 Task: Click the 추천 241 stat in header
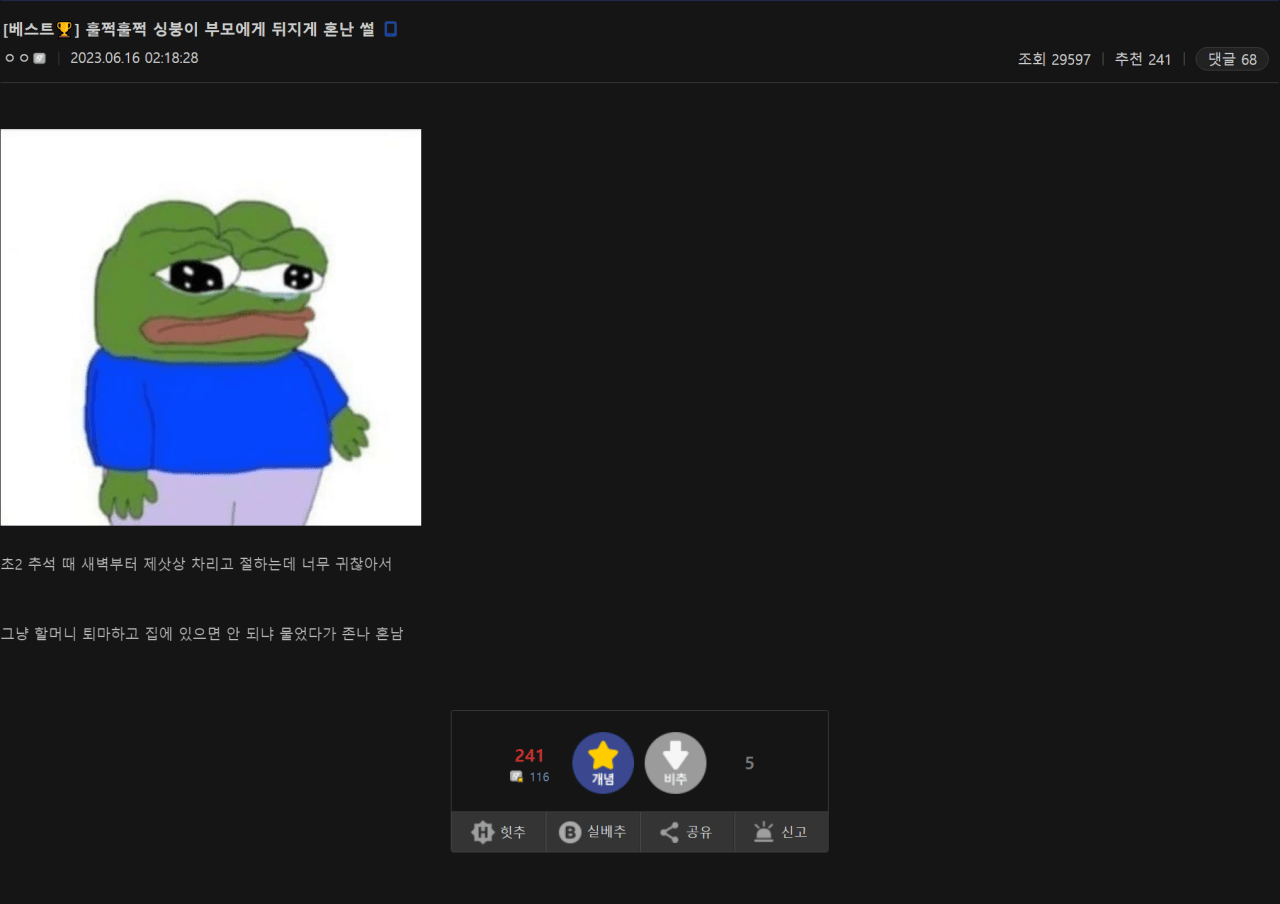click(x=1143, y=59)
